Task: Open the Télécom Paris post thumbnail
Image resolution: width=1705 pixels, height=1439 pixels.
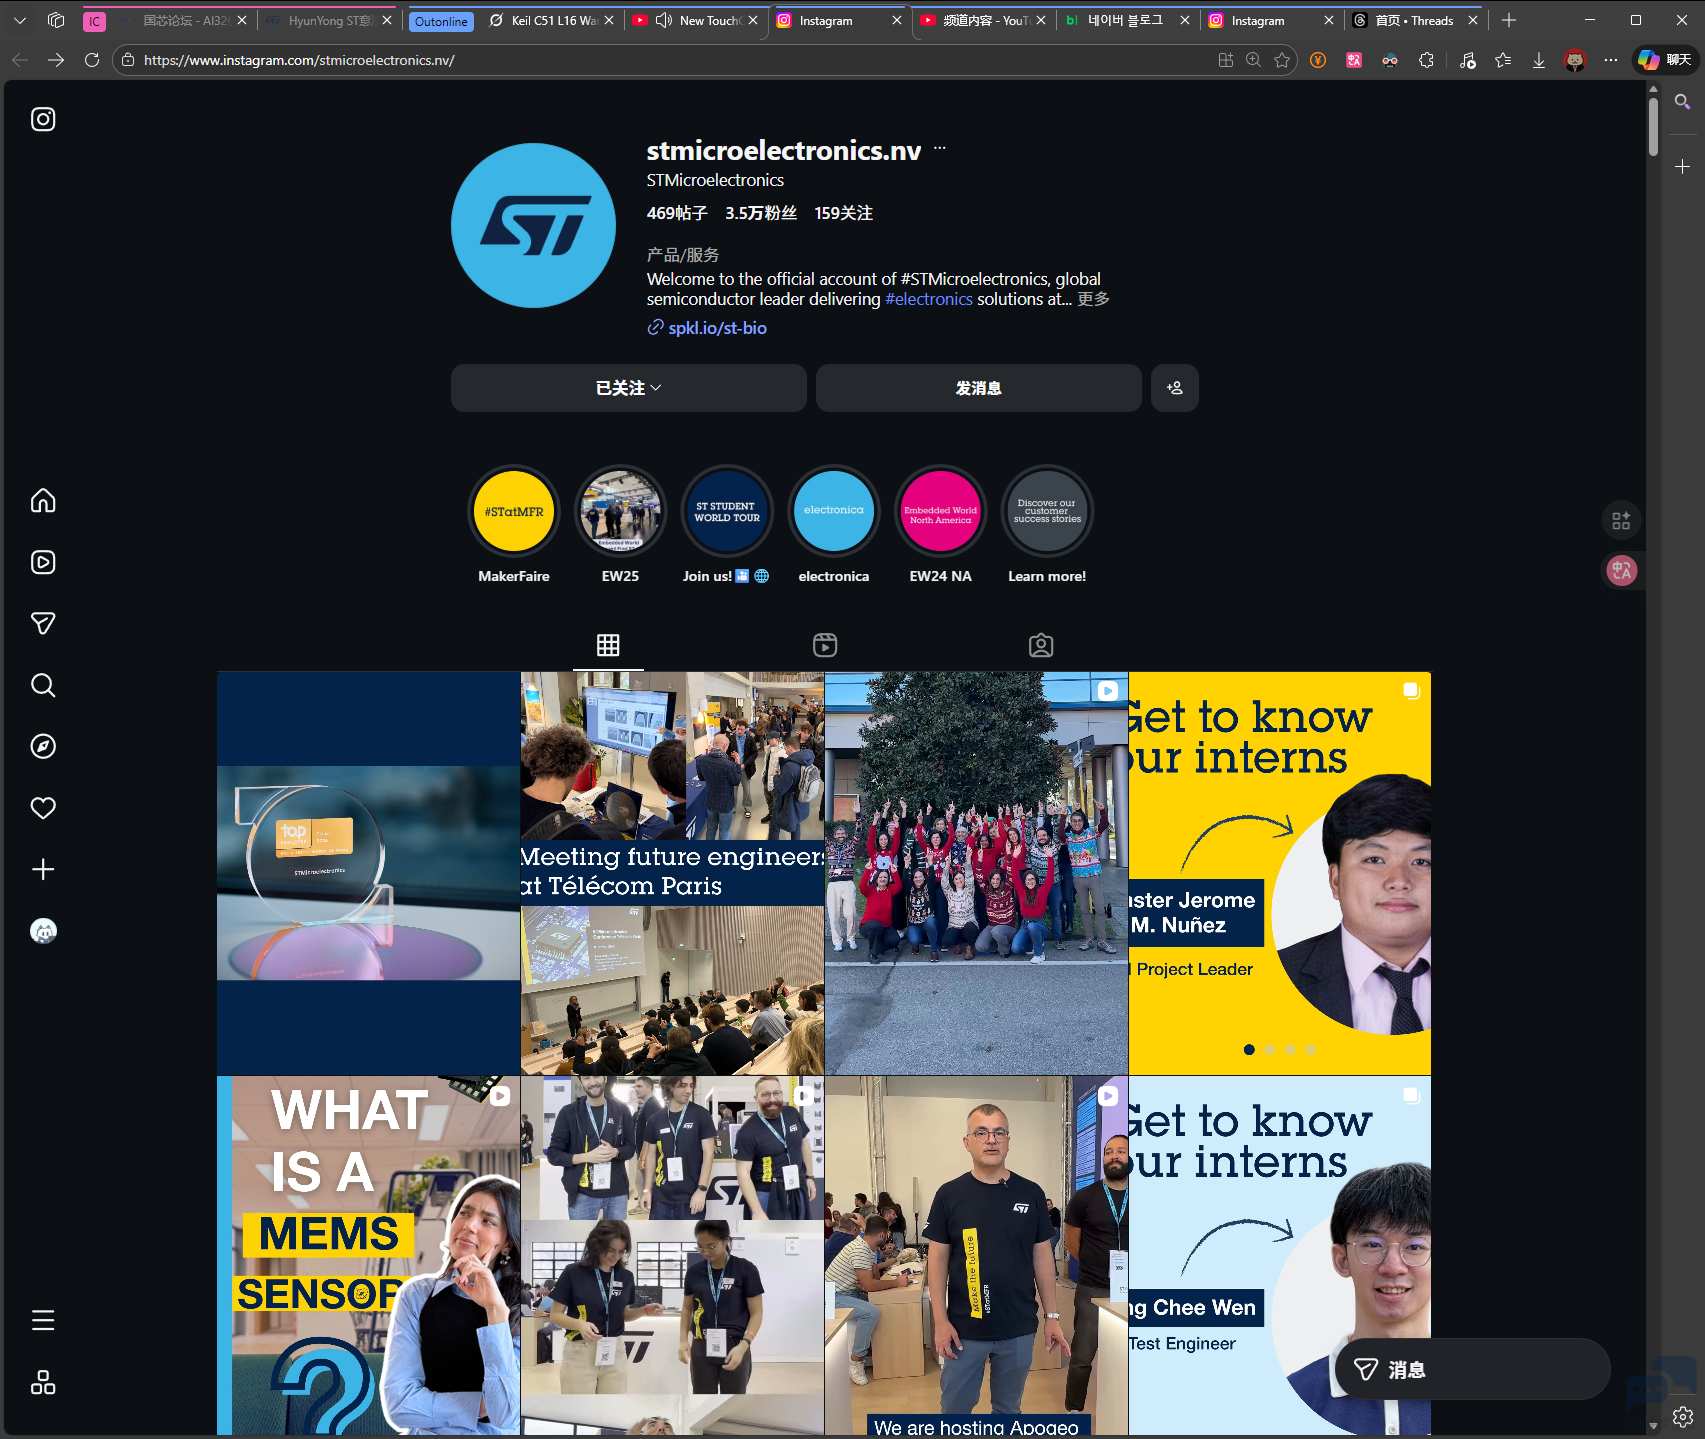Action: (x=672, y=873)
